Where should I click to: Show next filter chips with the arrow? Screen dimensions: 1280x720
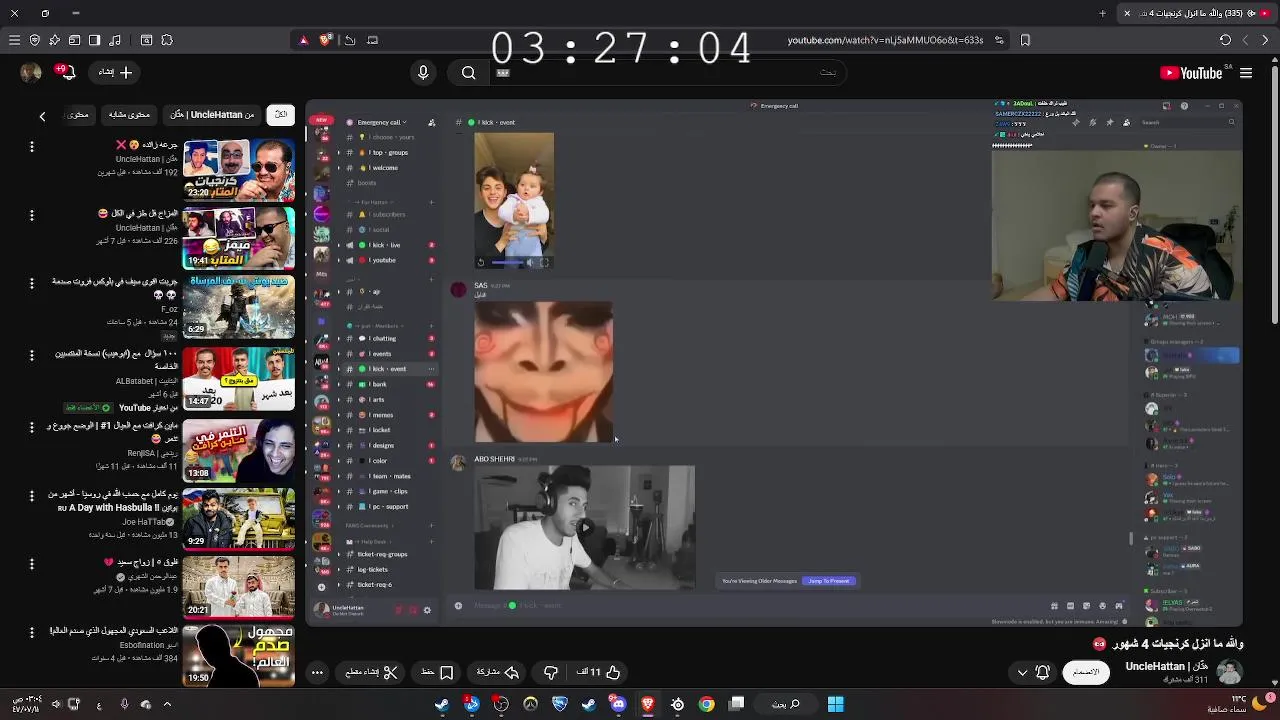tap(42, 116)
